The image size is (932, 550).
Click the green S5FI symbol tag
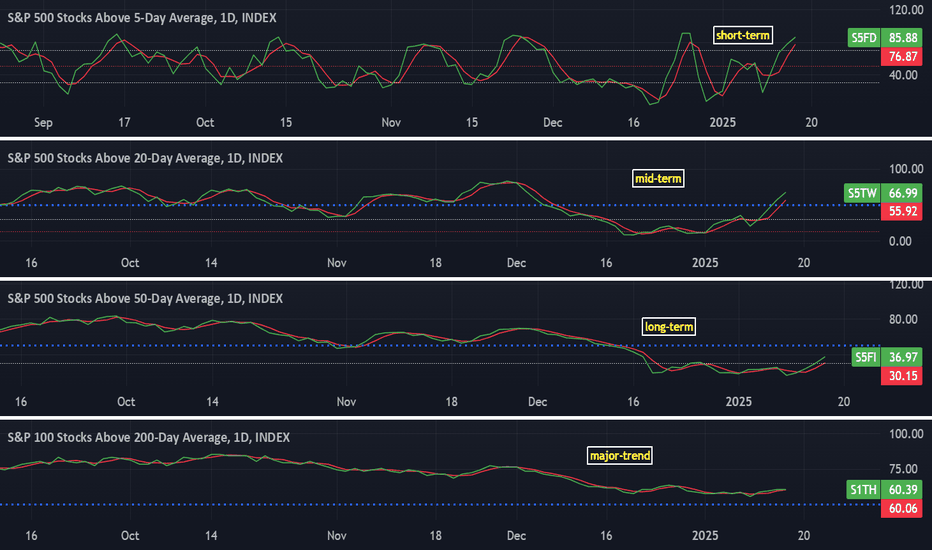point(865,357)
